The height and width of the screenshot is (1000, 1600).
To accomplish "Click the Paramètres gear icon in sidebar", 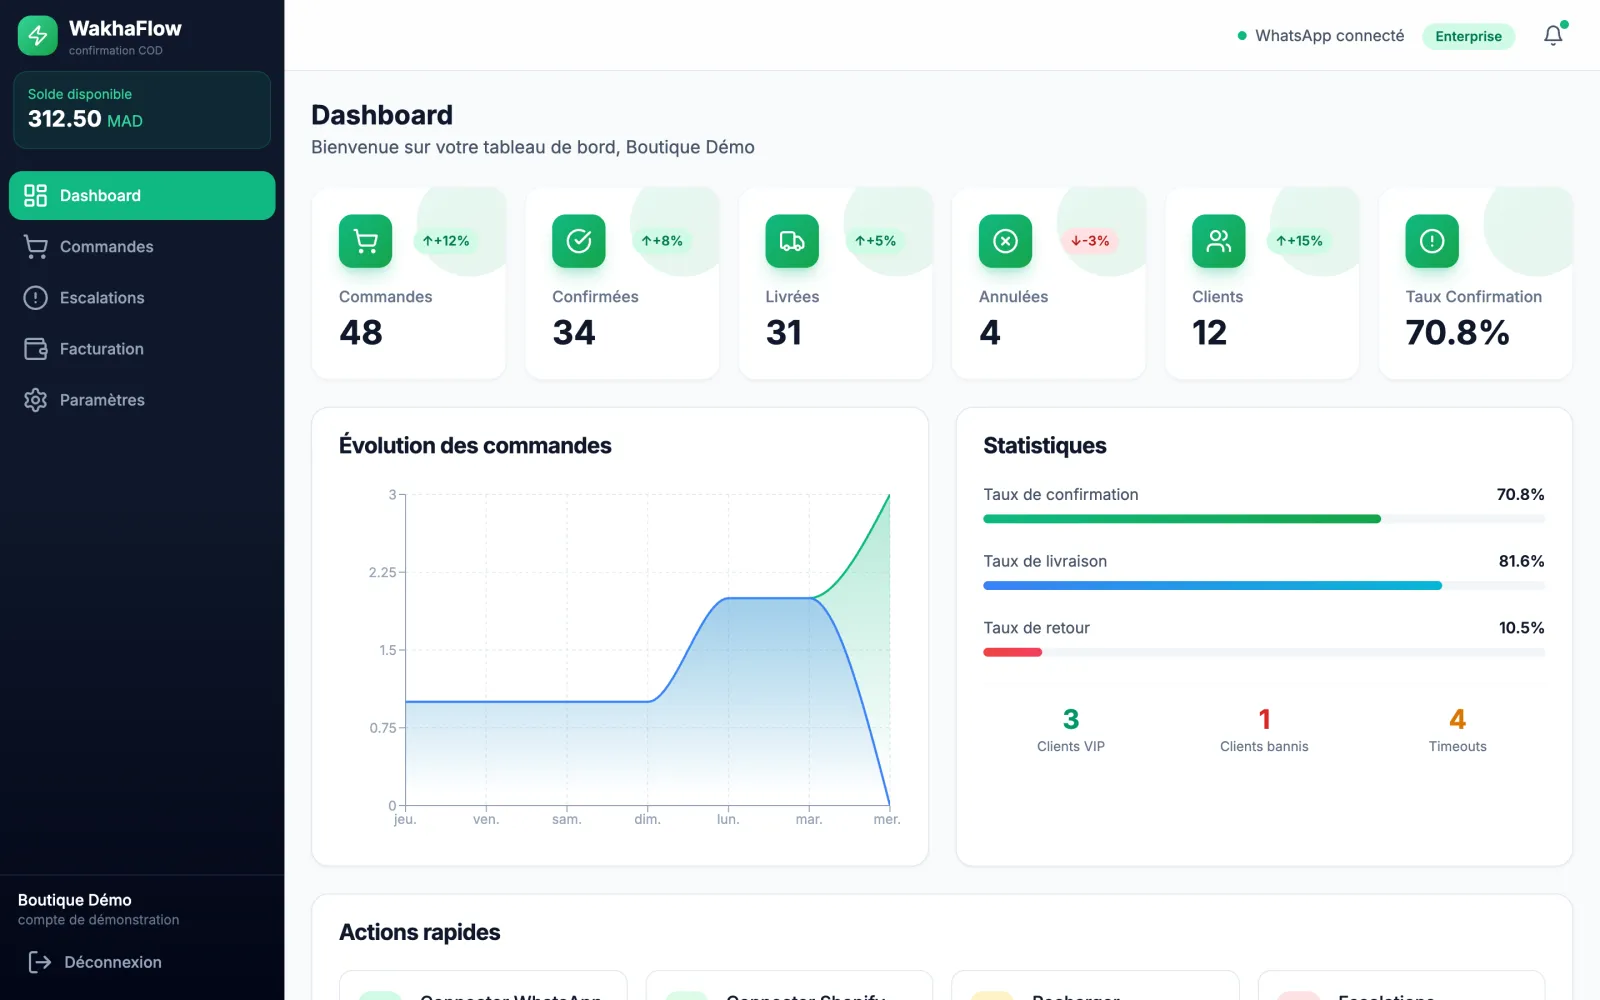I will [x=36, y=400].
